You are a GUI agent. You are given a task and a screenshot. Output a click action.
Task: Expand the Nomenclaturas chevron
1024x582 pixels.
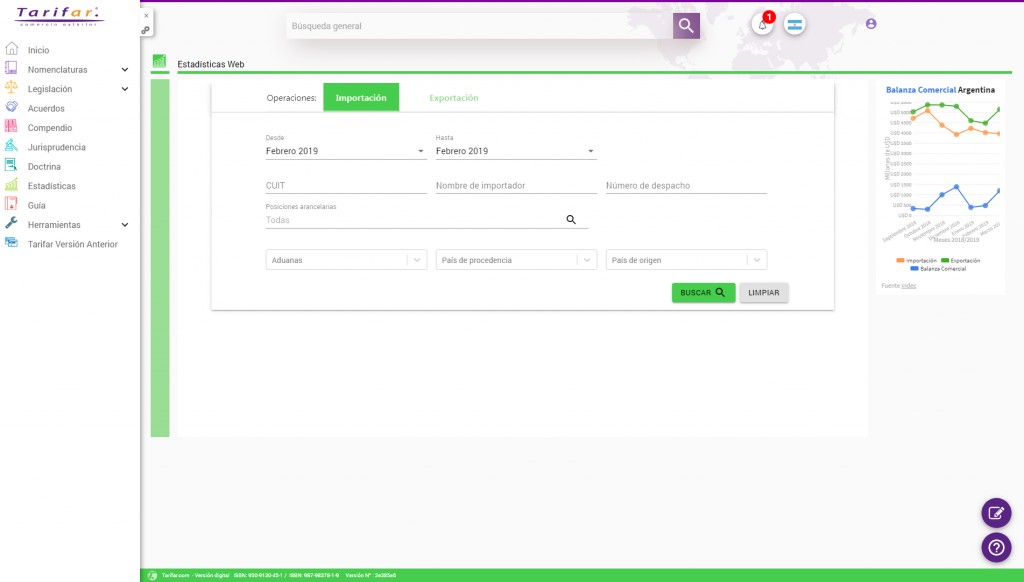125,69
